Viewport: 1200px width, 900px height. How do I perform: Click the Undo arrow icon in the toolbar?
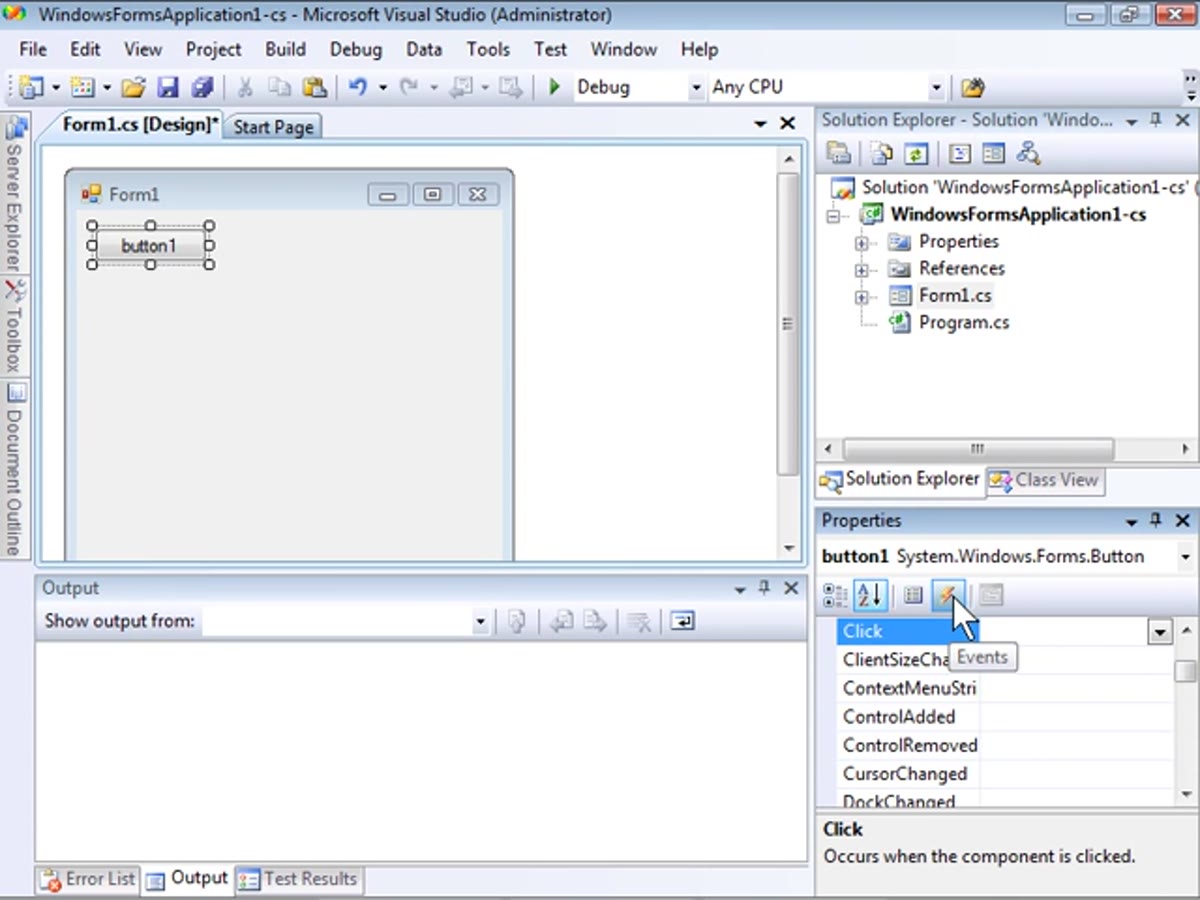pyautogui.click(x=358, y=87)
